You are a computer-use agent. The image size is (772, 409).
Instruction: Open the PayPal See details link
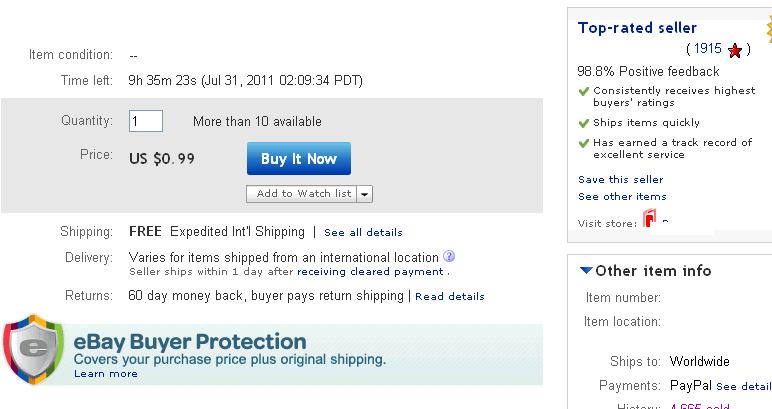743,386
